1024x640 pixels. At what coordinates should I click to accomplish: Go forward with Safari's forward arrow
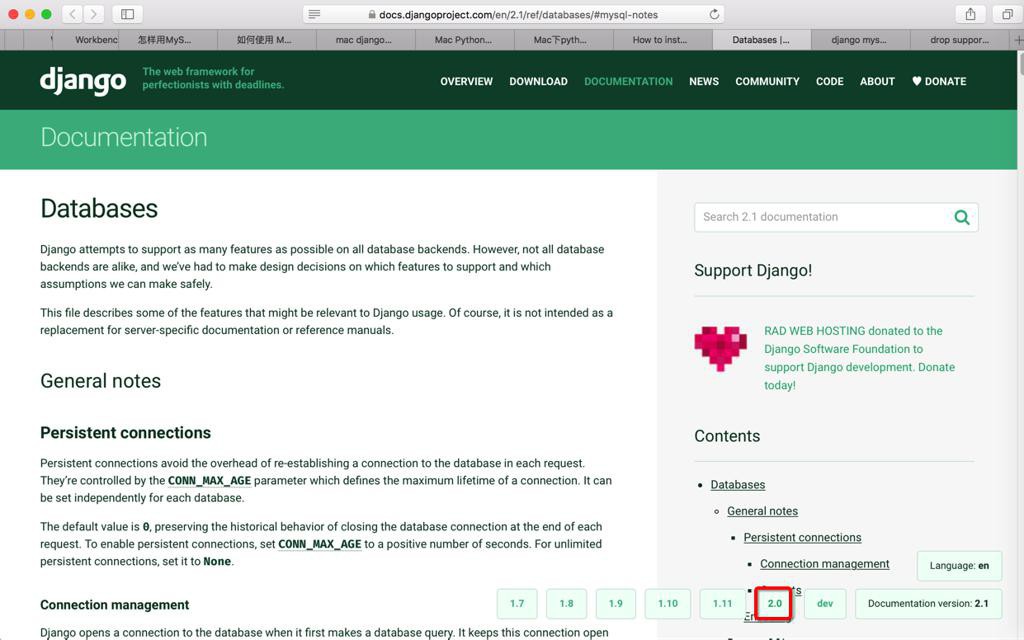[x=93, y=14]
